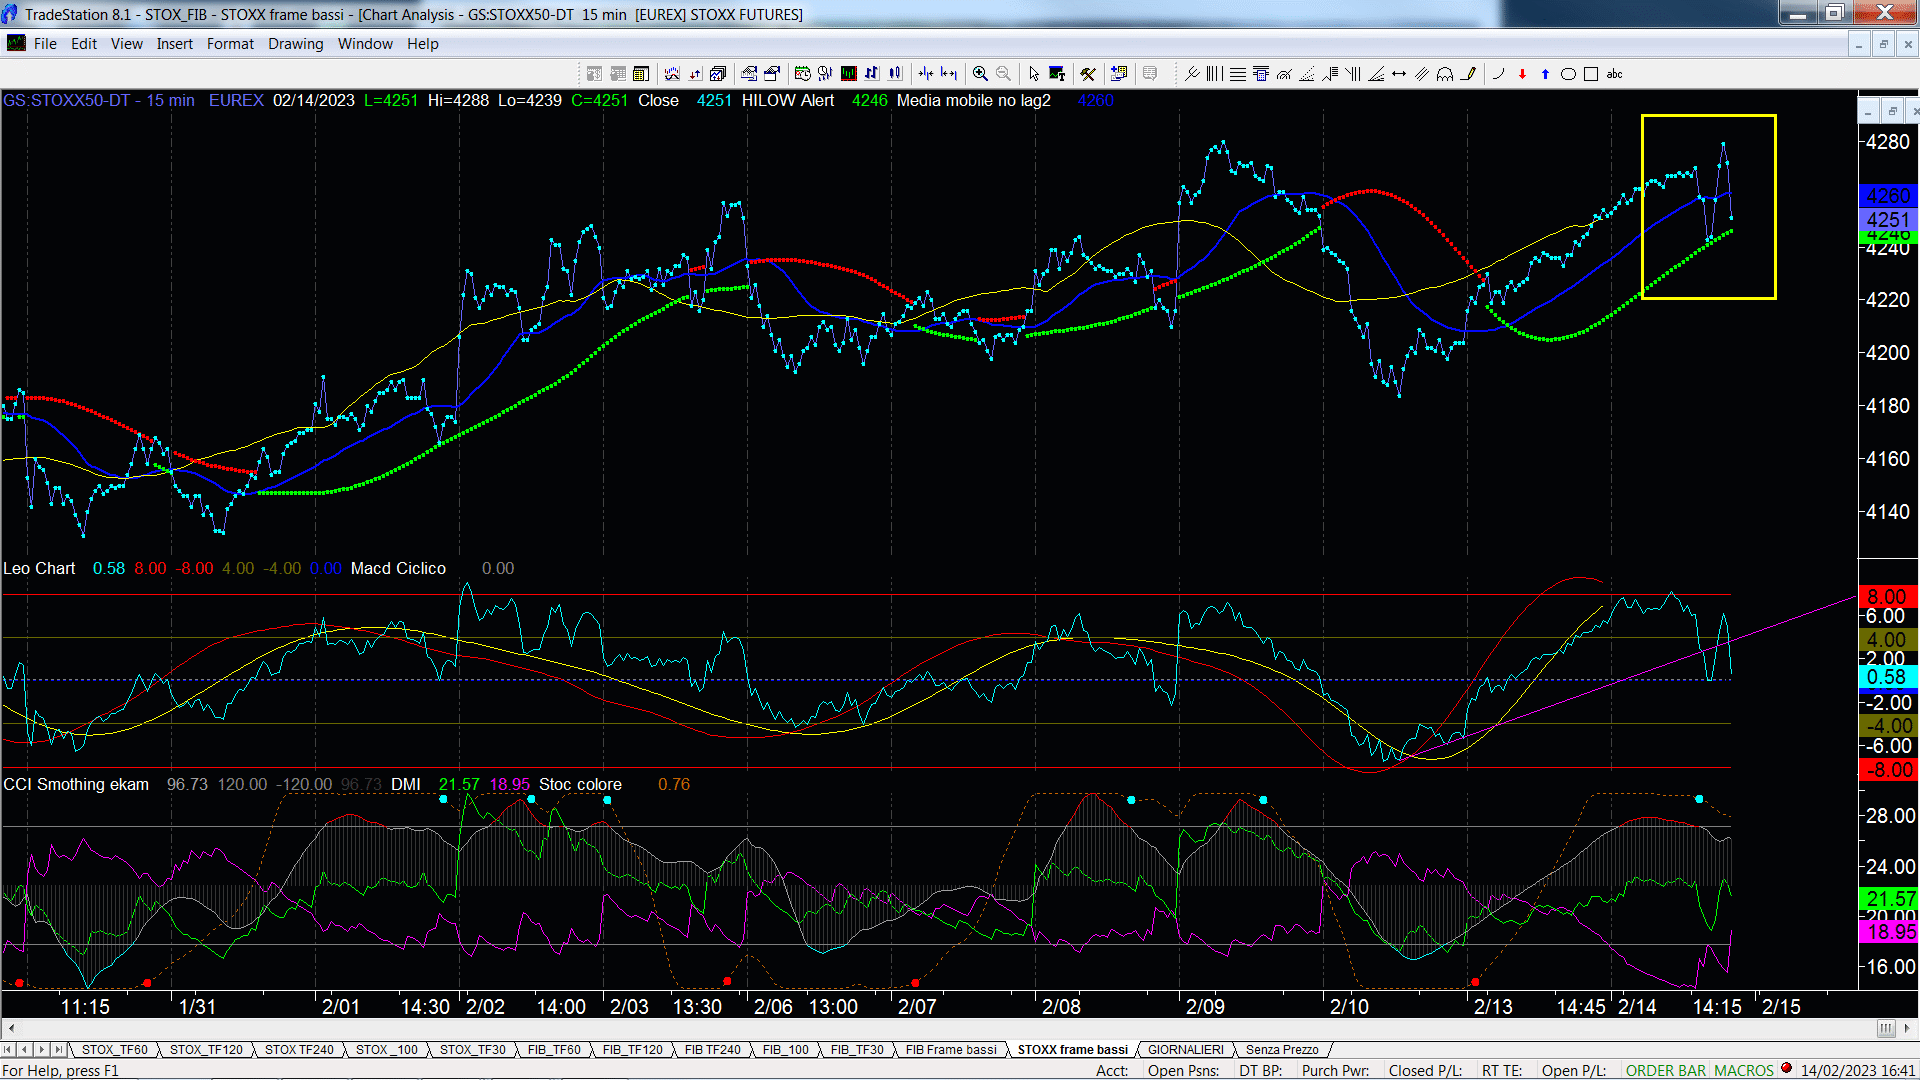The height and width of the screenshot is (1080, 1920).
Task: Switch to the Senza Prezzo tab
Action: coord(1282,1050)
